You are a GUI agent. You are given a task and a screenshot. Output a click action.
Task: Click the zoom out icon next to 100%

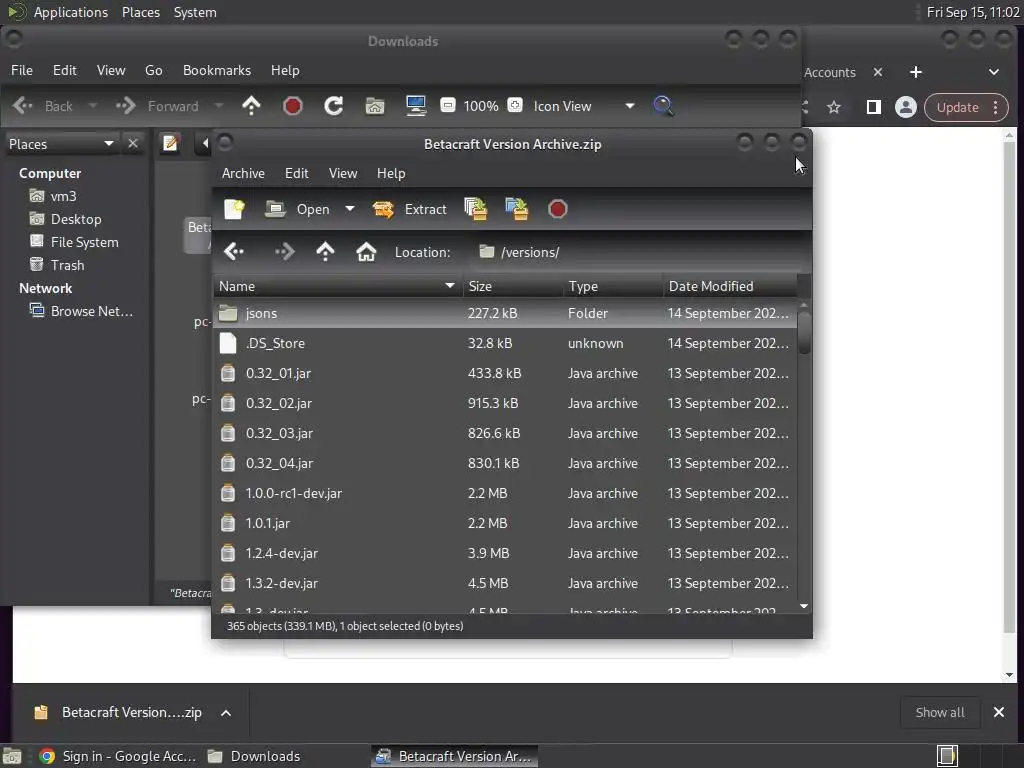pyautogui.click(x=448, y=105)
